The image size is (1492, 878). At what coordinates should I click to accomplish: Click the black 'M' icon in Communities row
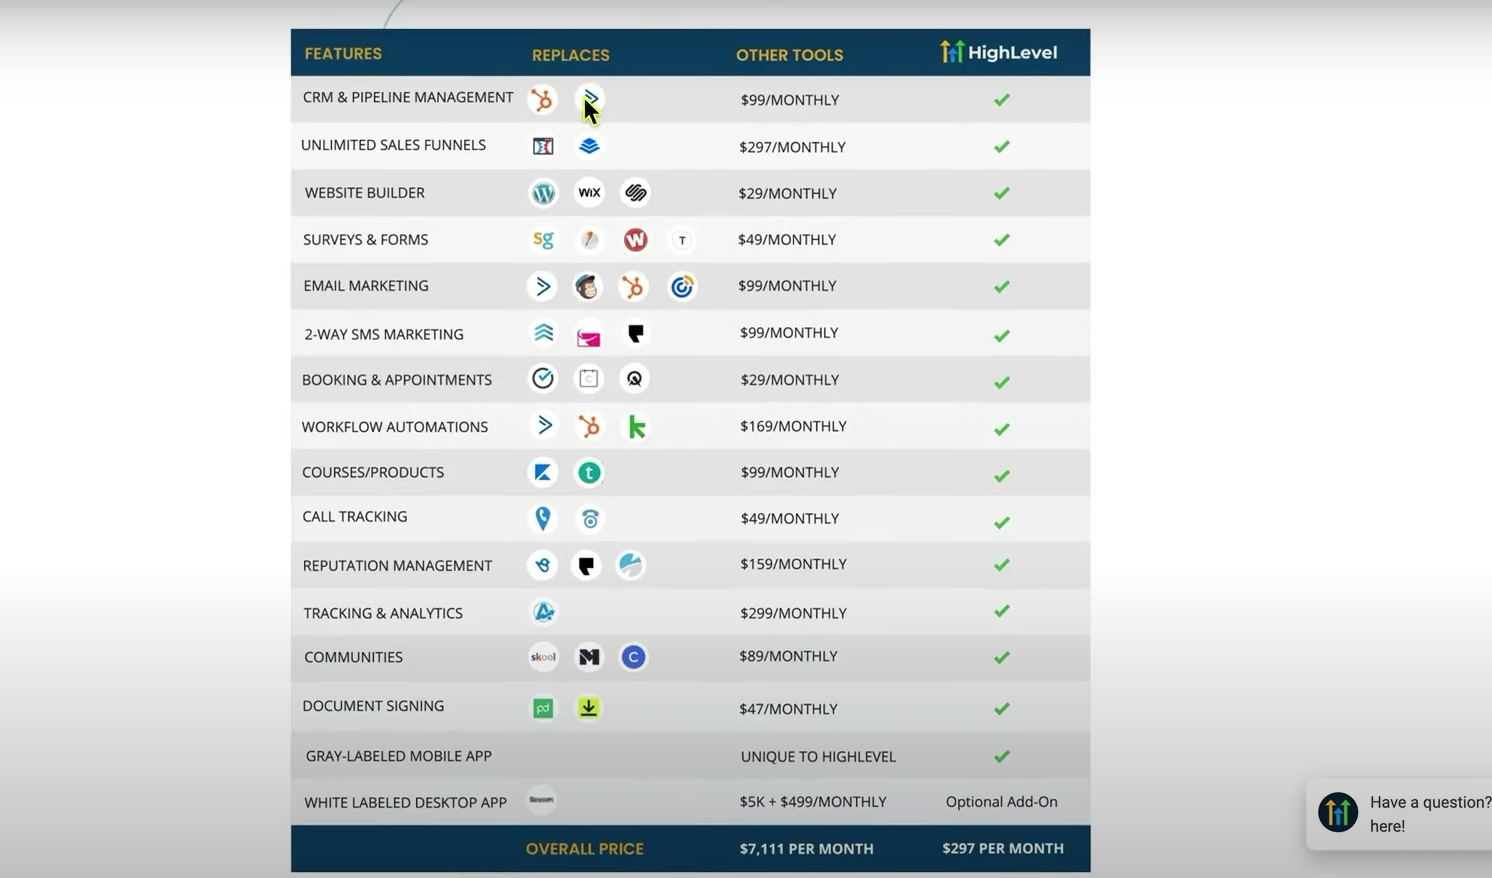tap(589, 657)
